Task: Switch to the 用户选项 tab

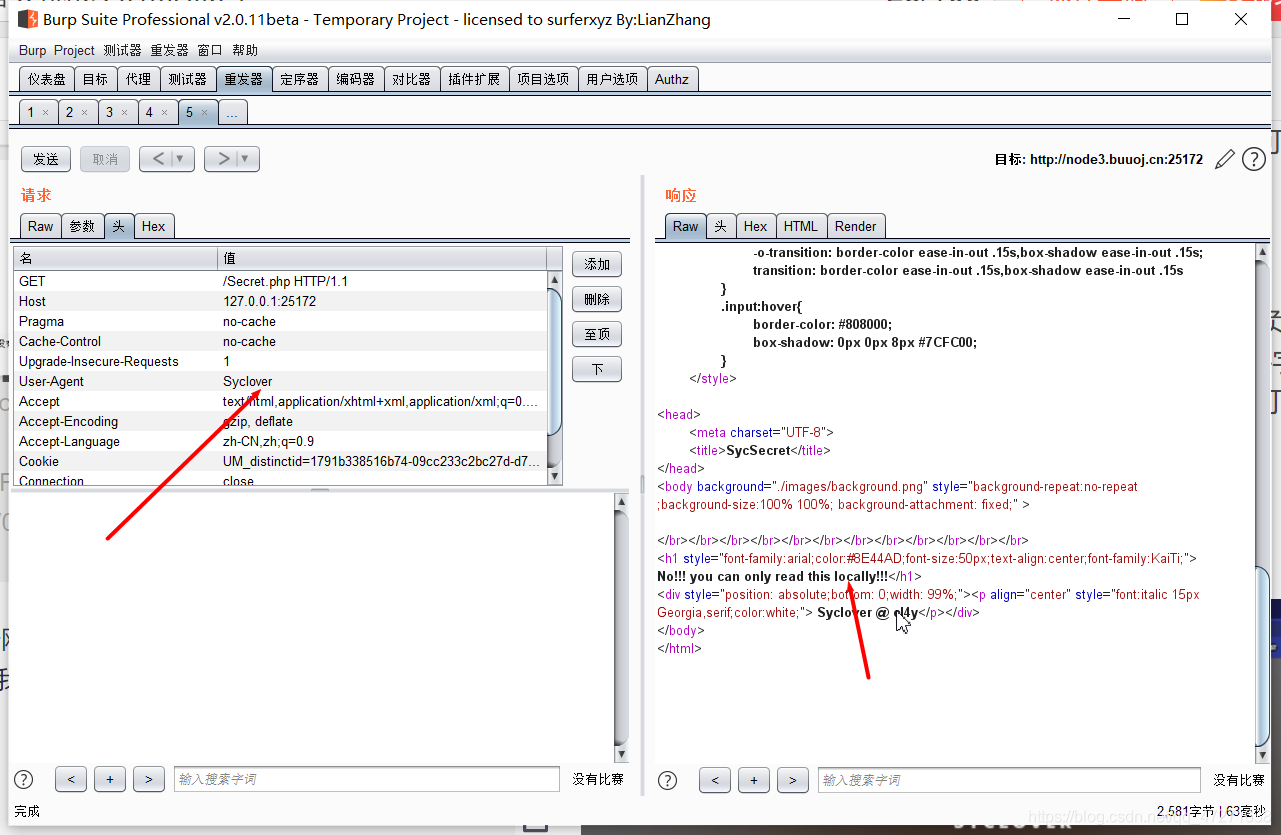Action: [x=612, y=79]
